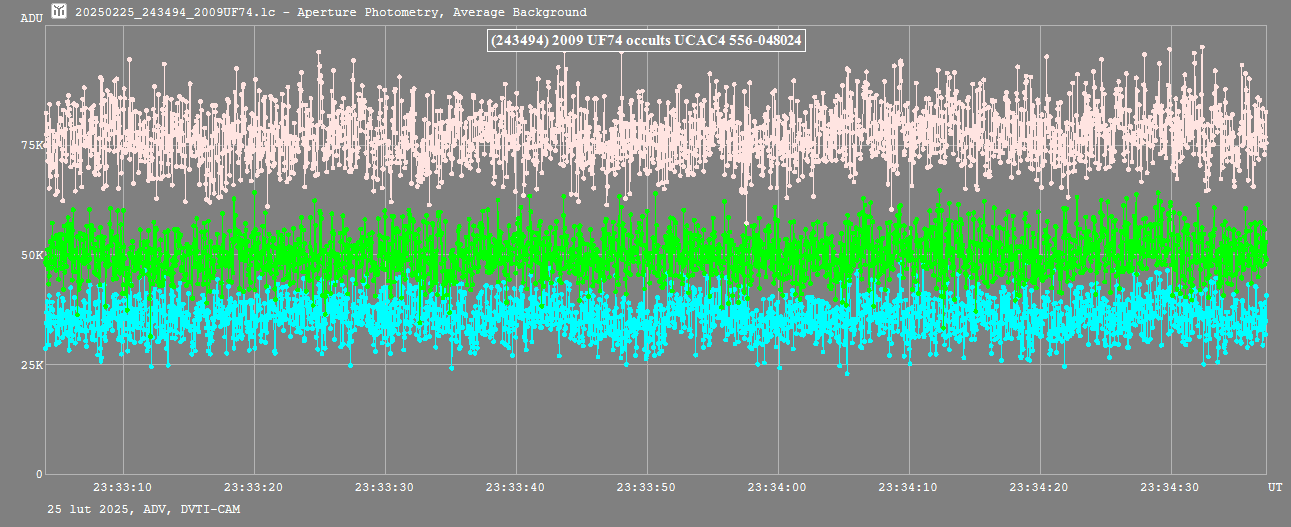Click the UT axis label
The width and height of the screenshot is (1291, 527).
(x=1275, y=487)
